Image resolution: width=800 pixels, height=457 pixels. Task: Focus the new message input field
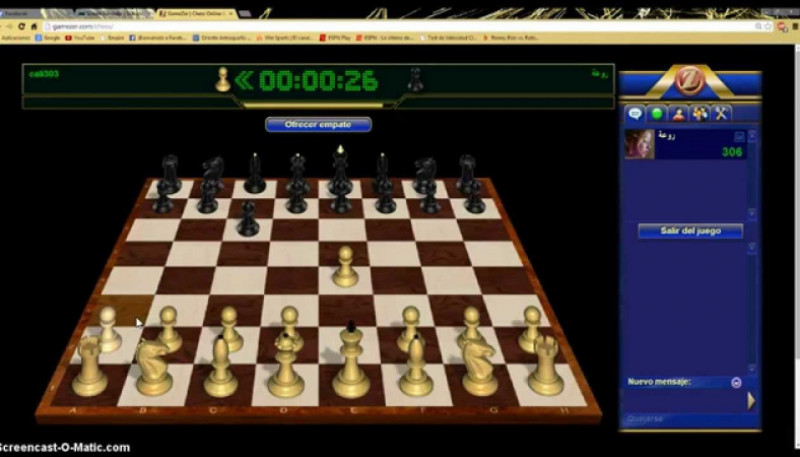684,401
